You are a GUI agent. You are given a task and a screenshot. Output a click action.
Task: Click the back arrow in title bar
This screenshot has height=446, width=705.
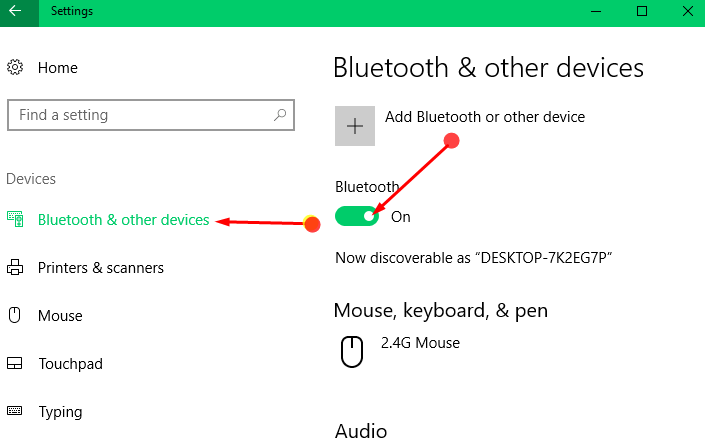tap(15, 11)
